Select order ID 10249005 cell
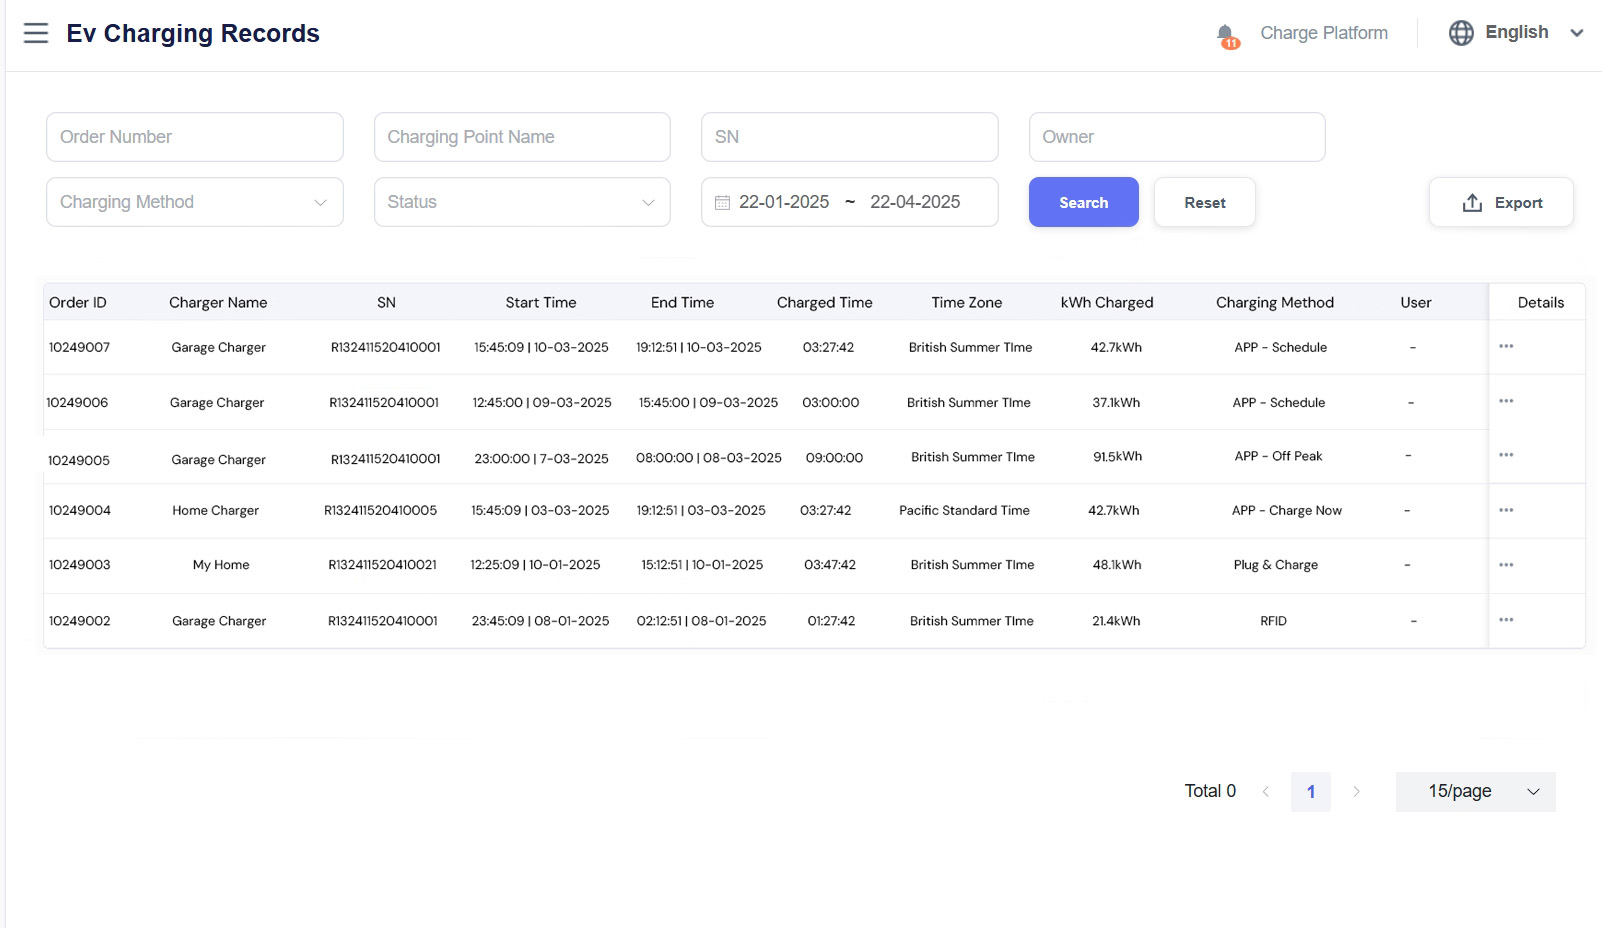1602x928 pixels. [79, 461]
